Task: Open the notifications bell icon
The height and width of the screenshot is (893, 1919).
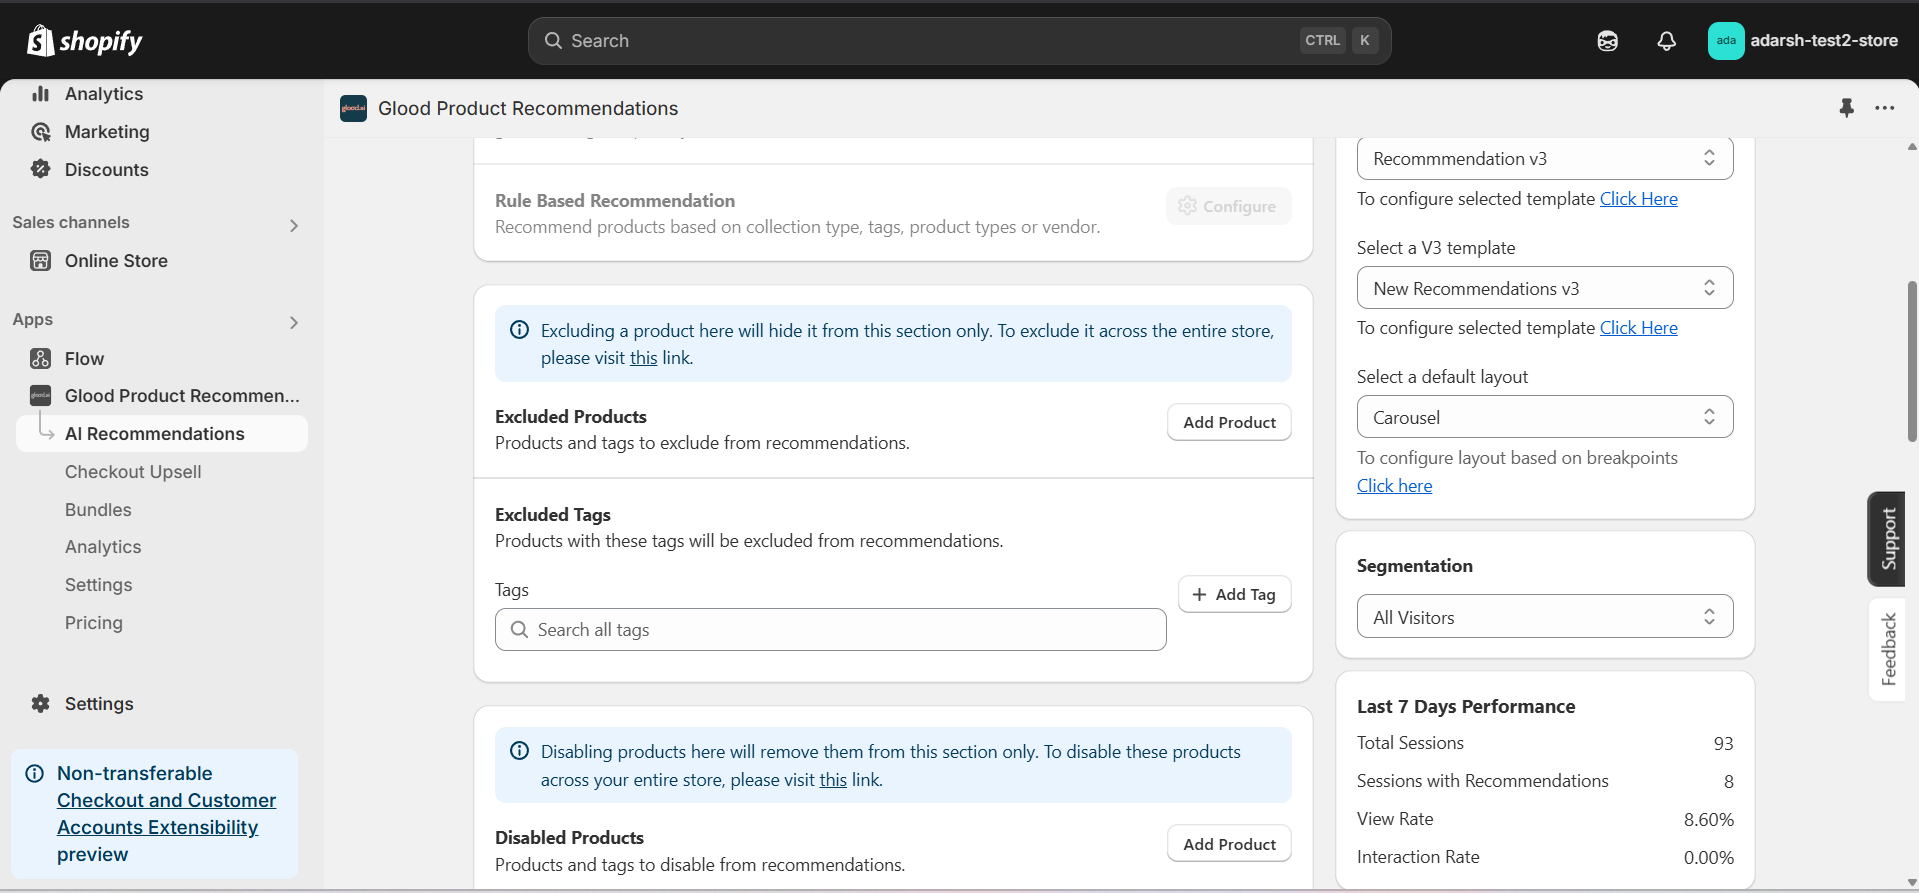Action: tap(1666, 41)
